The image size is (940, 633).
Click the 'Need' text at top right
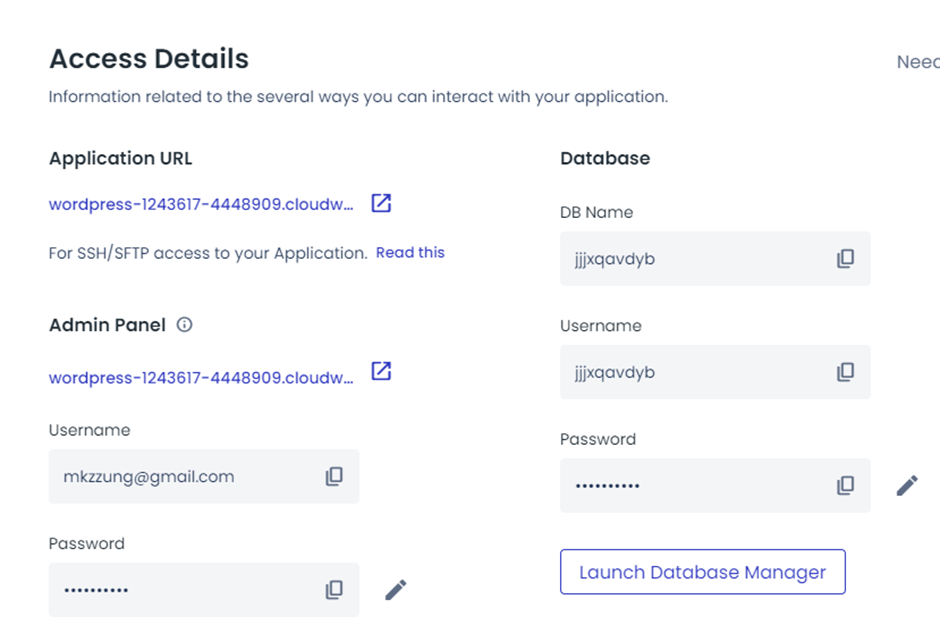917,62
